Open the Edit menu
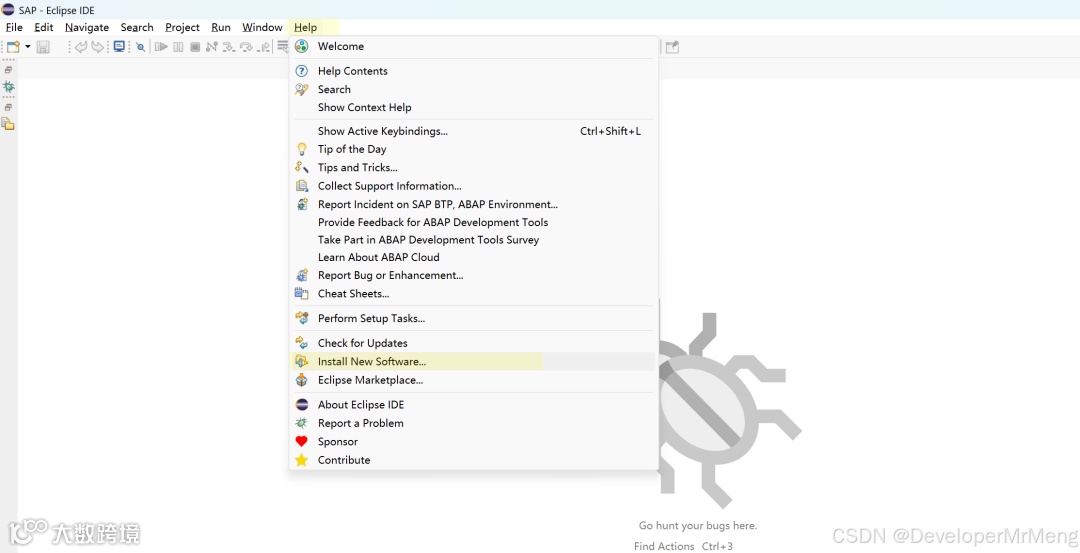Image resolution: width=1080 pixels, height=553 pixels. click(x=44, y=28)
